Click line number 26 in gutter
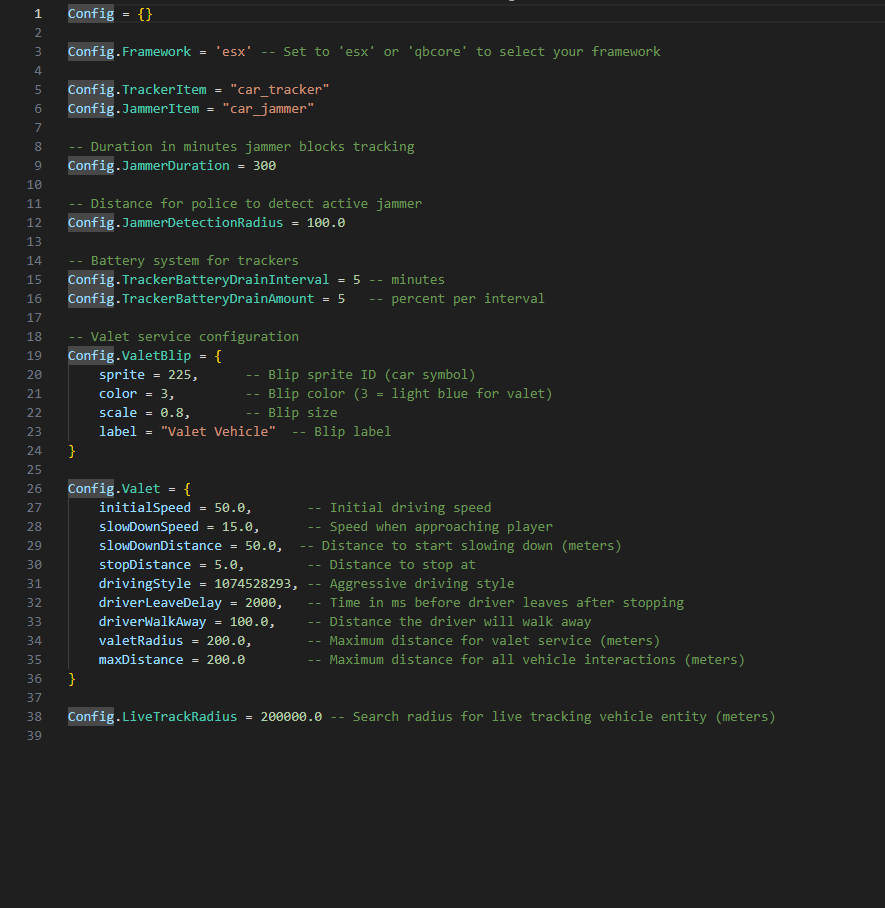 (34, 489)
